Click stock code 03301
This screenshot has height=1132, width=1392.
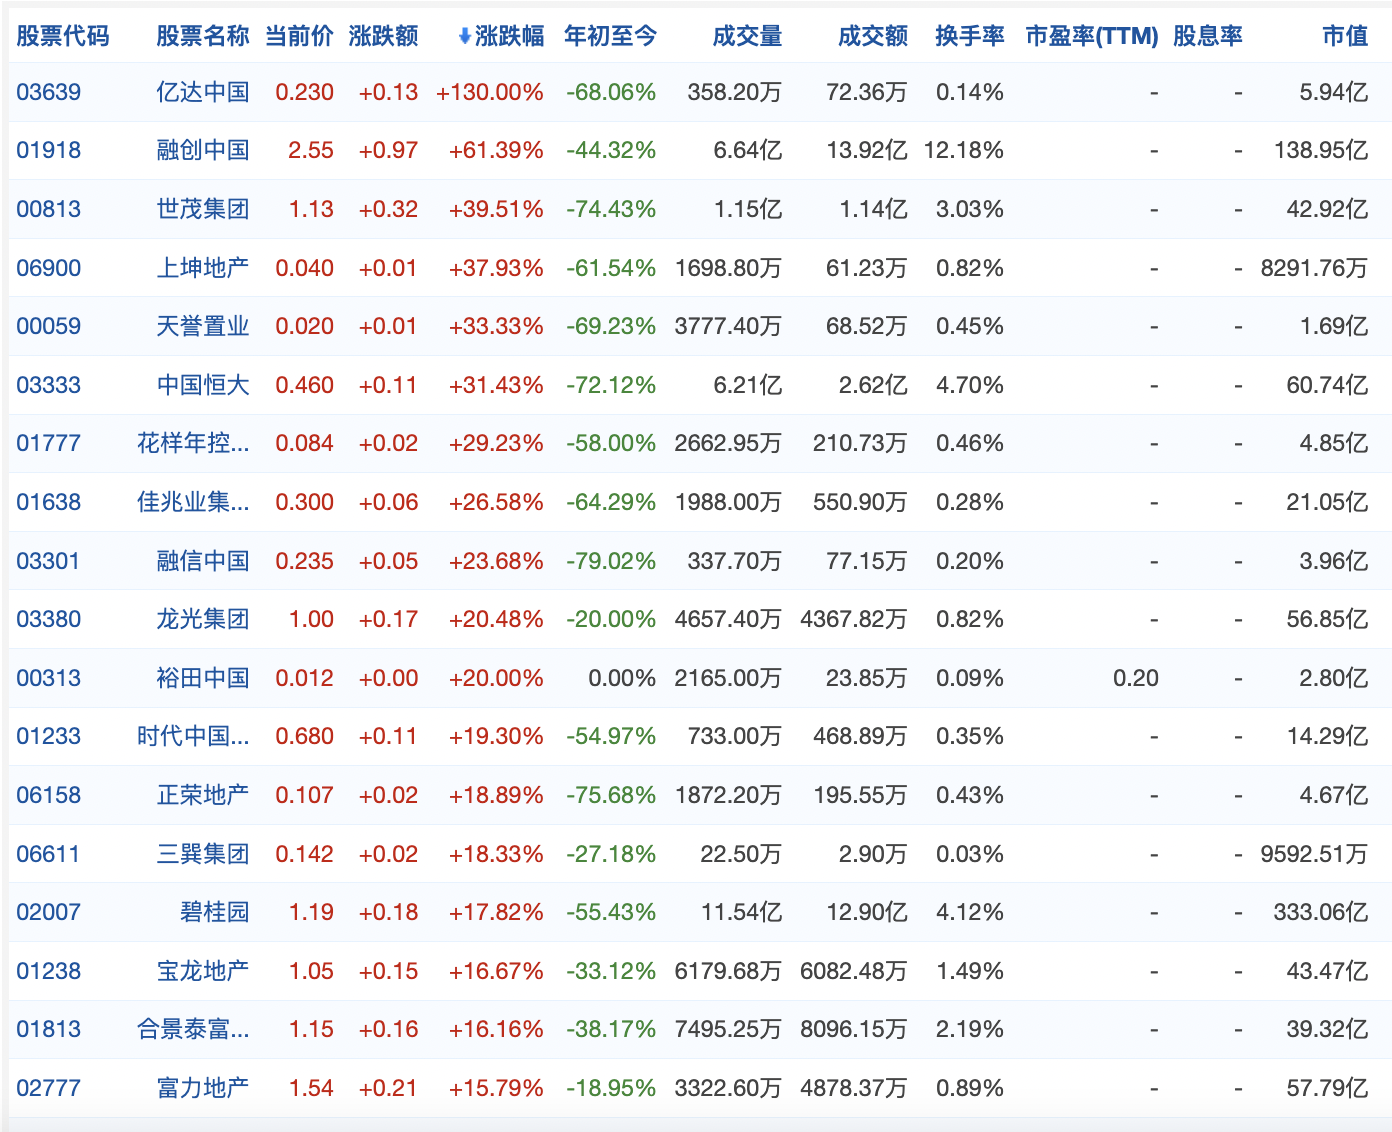click(49, 561)
